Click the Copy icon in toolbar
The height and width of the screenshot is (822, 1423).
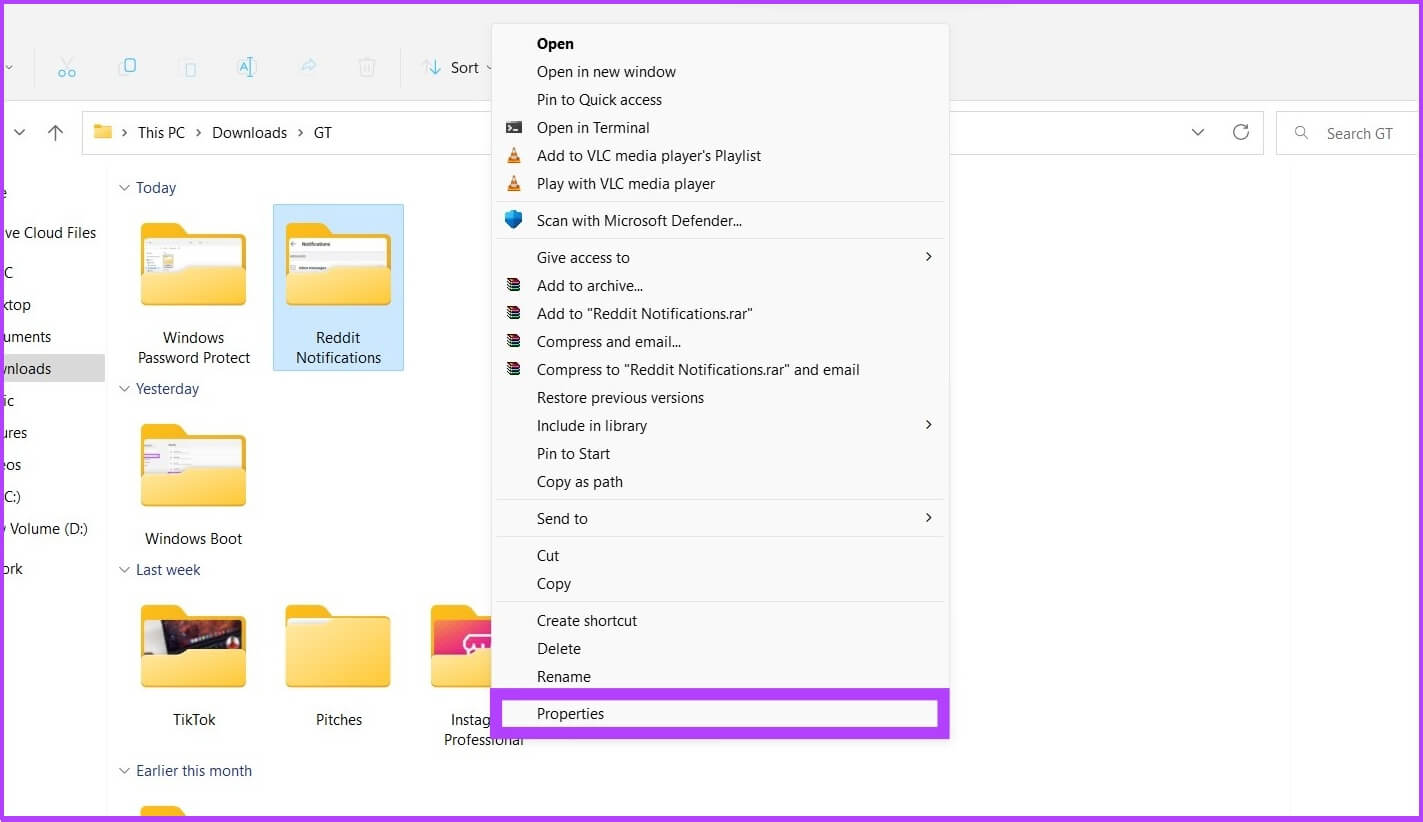(x=127, y=67)
